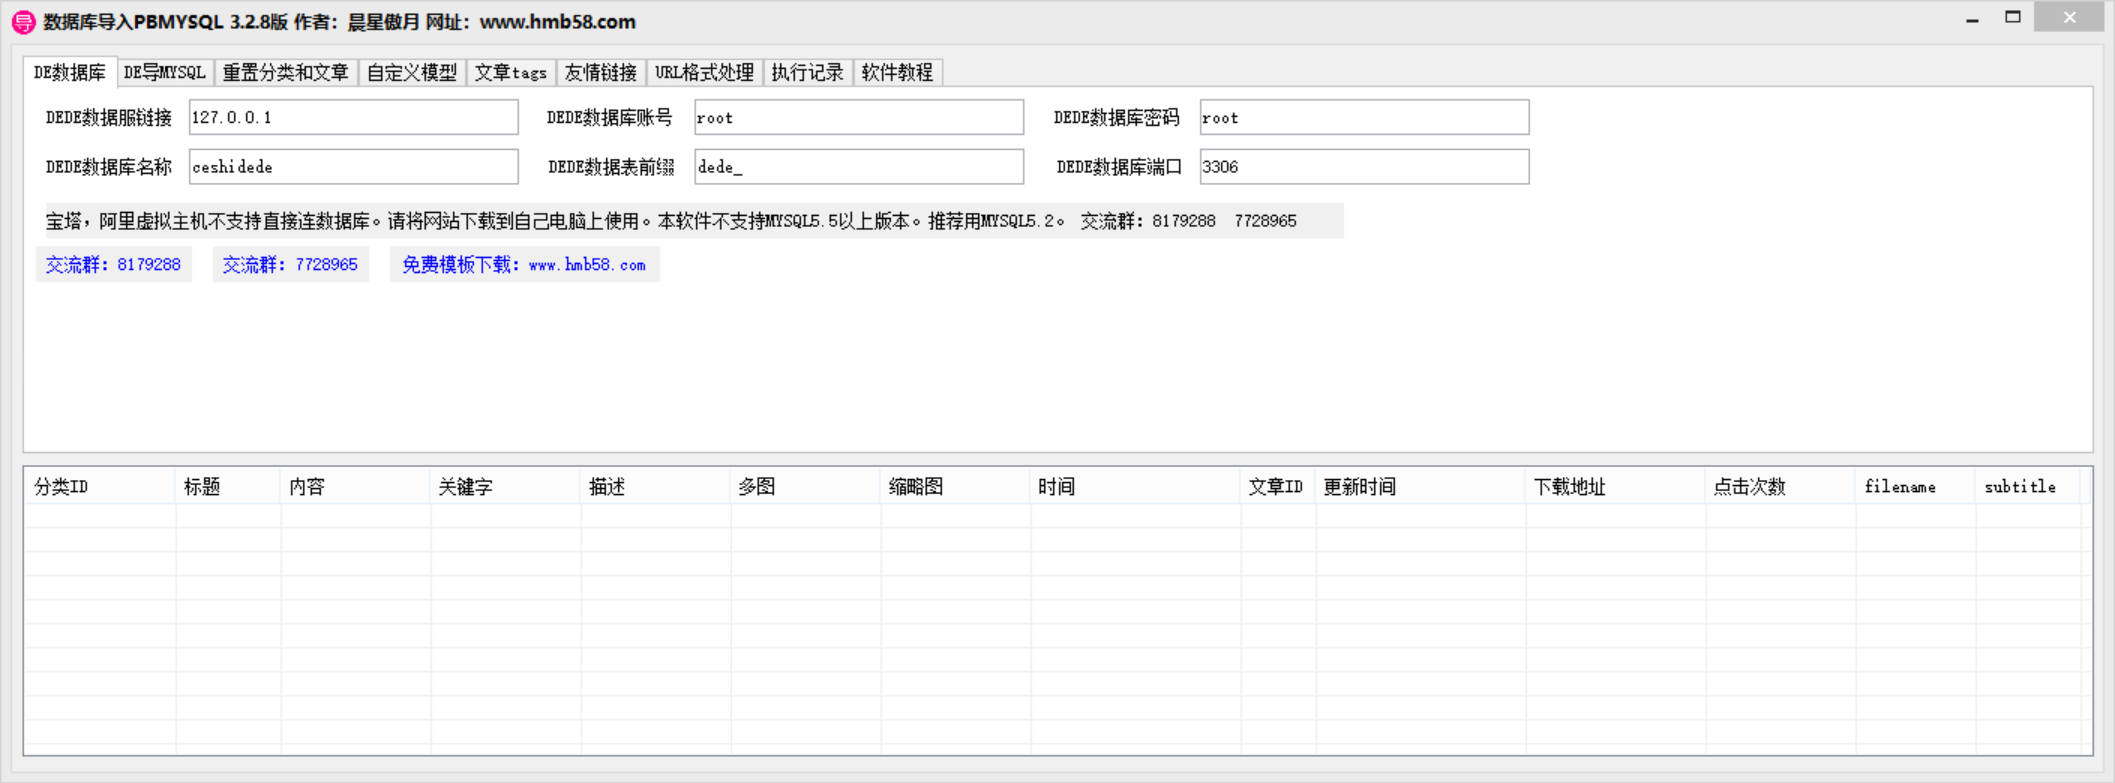Focus the DEDE数据库名称 field with ceshidede
The height and width of the screenshot is (783, 2115).
(x=354, y=166)
